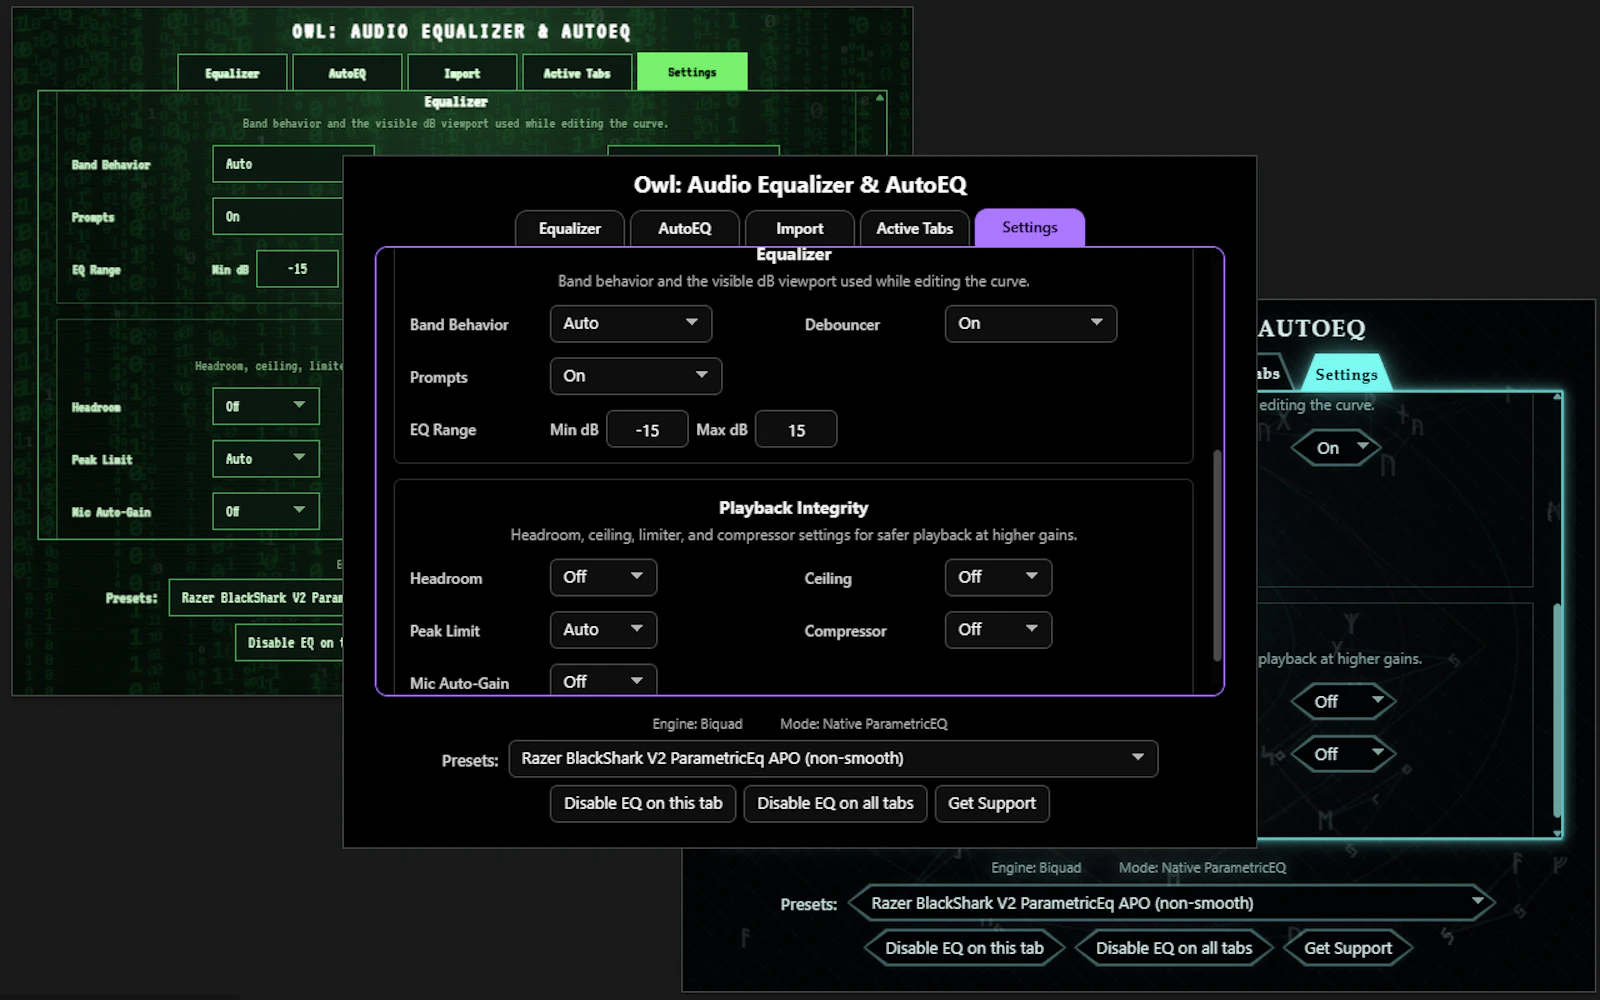1600x1000 pixels.
Task: Open Headroom dropdown in green matrix window
Action: click(x=266, y=406)
